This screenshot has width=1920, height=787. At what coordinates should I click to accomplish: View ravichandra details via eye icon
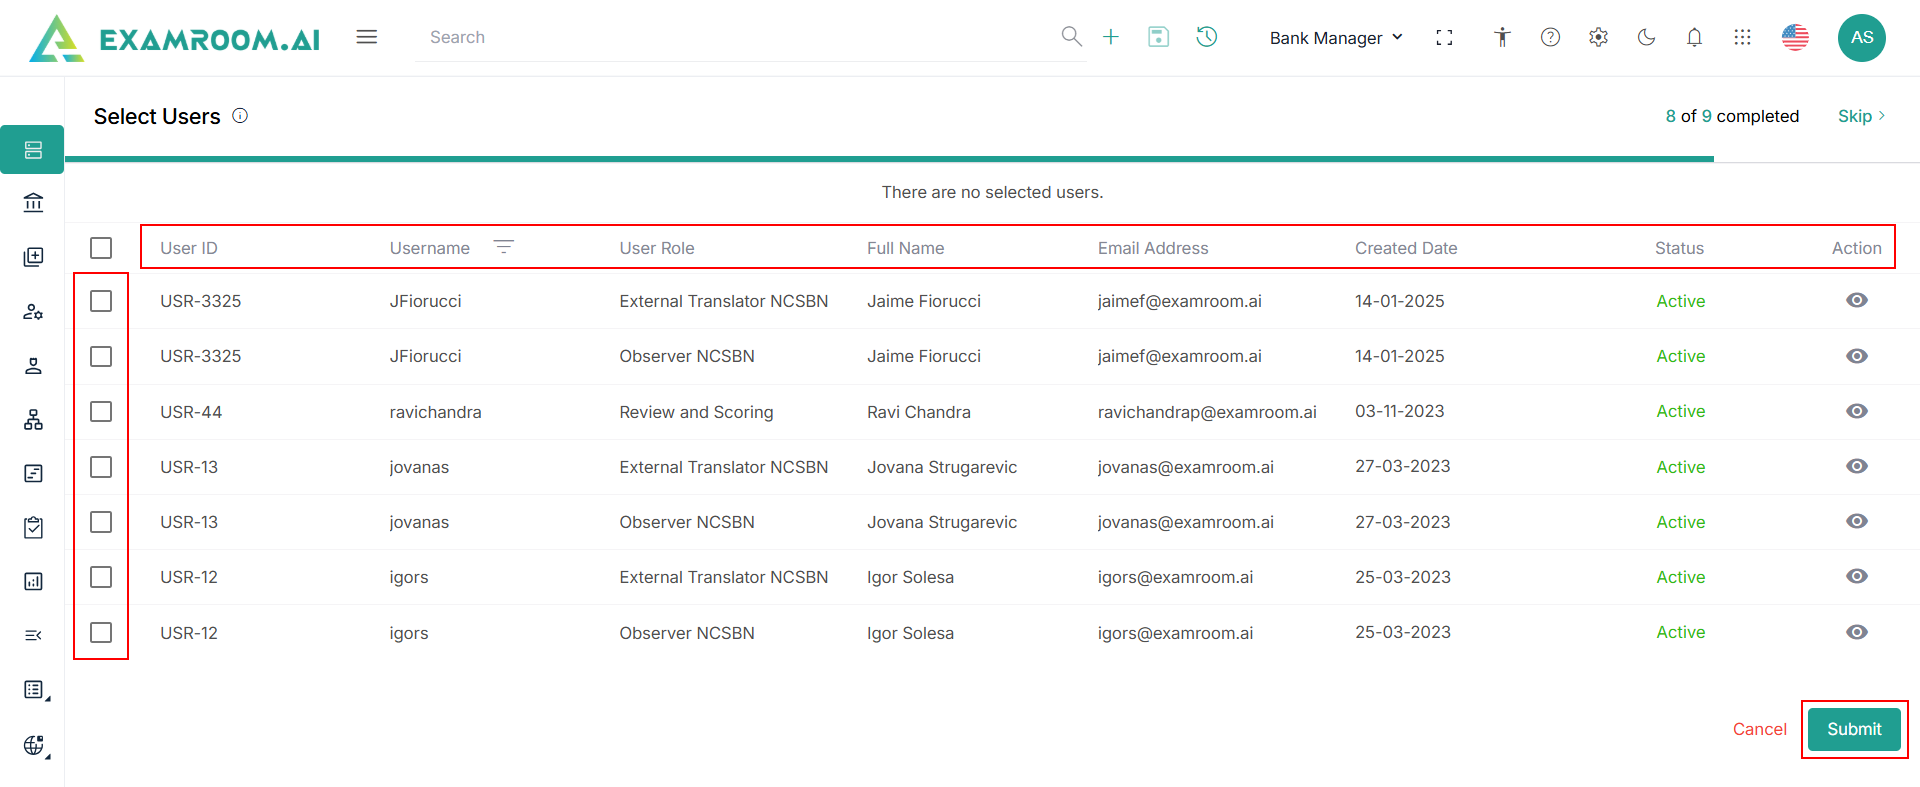[x=1857, y=411]
